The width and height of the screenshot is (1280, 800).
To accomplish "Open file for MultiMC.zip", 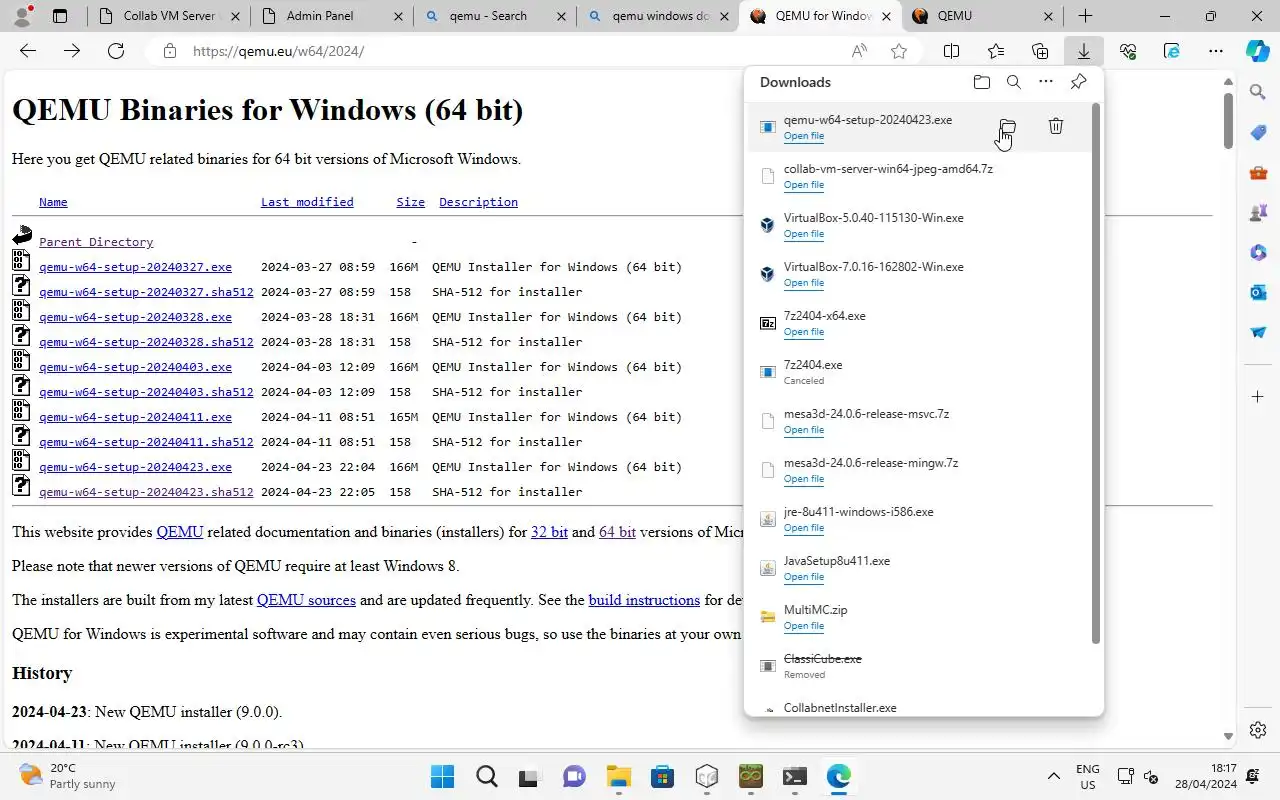I will click(x=804, y=626).
